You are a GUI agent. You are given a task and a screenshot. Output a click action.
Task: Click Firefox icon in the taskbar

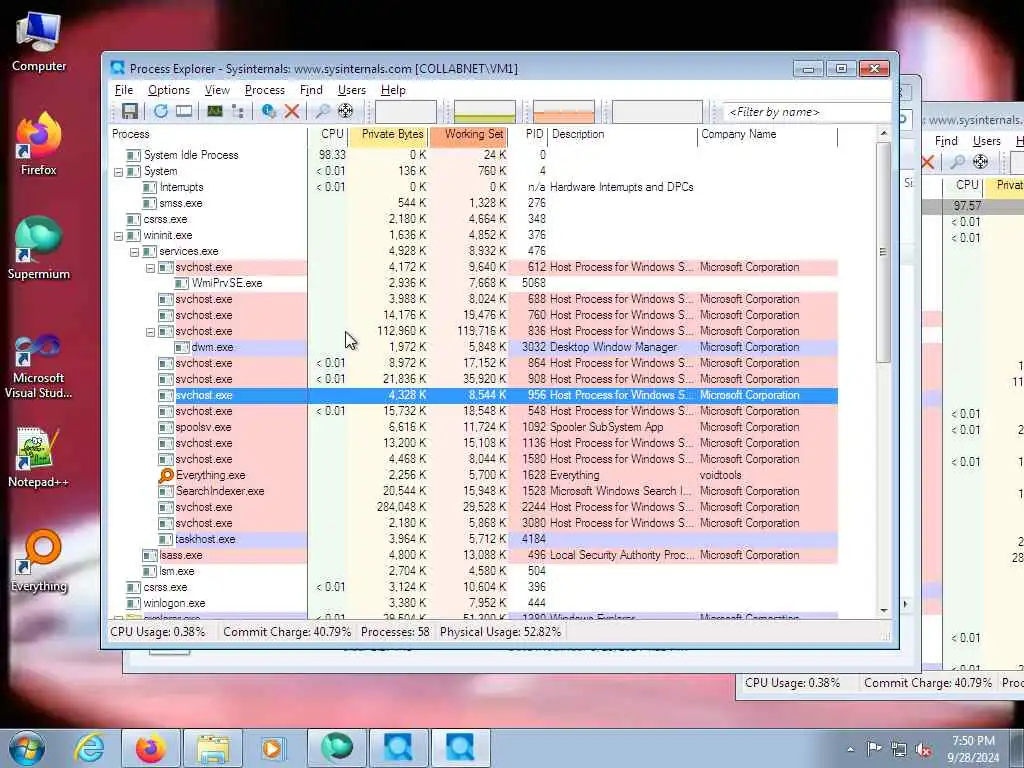click(150, 748)
